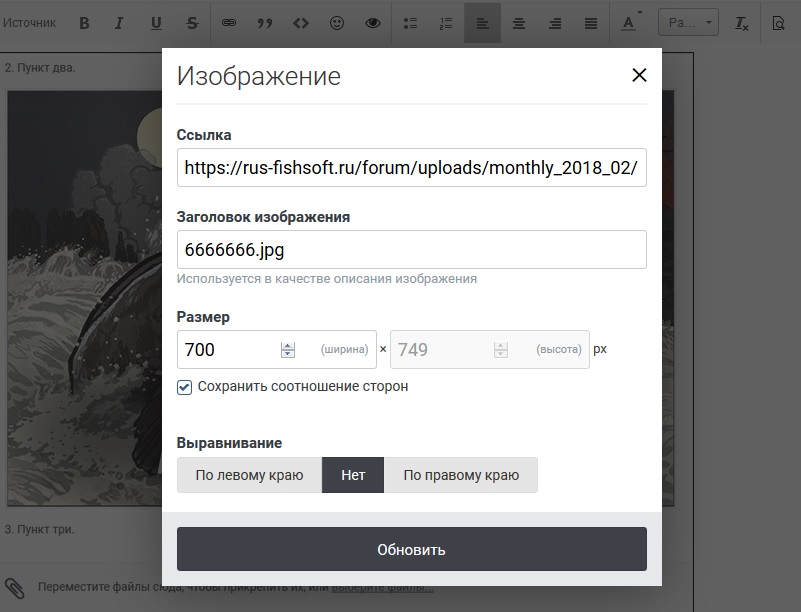Viewport: 801px width, 612px height.
Task: Expand the text color picker
Action: click(631, 22)
